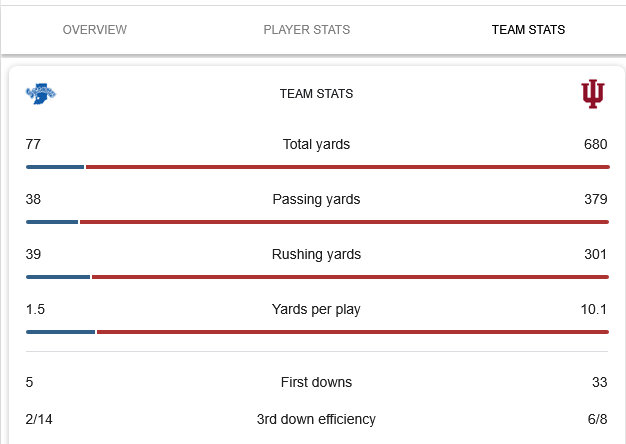This screenshot has width=626, height=444.
Task: Click the Indiana Hoosiers IU logo
Action: [x=593, y=94]
